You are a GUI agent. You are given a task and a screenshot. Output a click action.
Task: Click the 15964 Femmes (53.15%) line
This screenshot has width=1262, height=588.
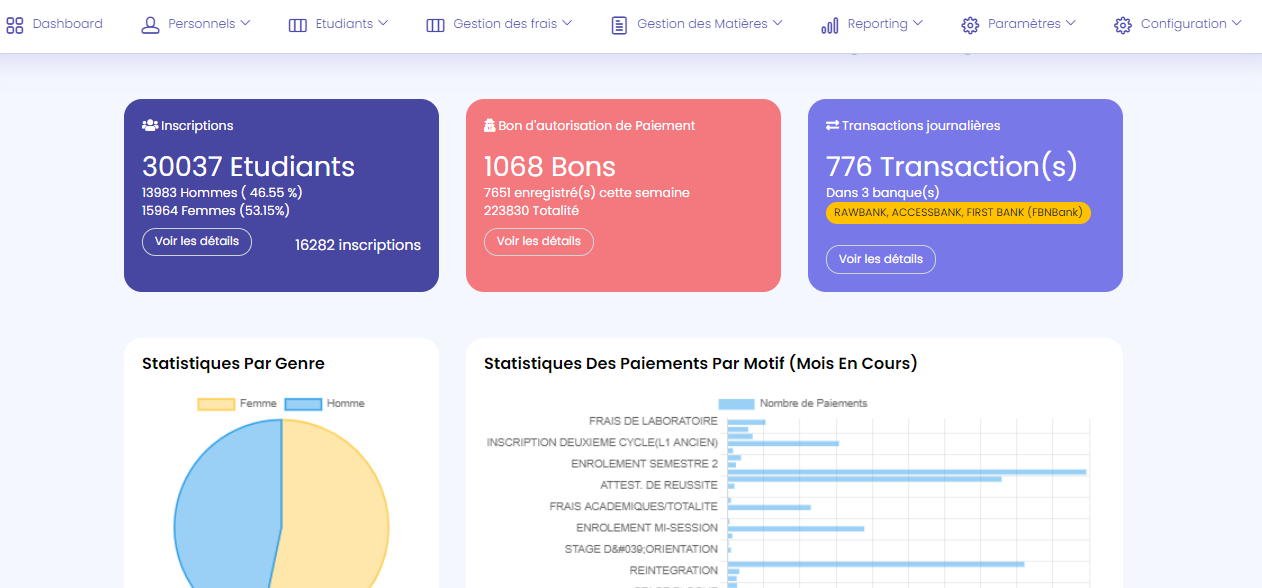point(216,210)
